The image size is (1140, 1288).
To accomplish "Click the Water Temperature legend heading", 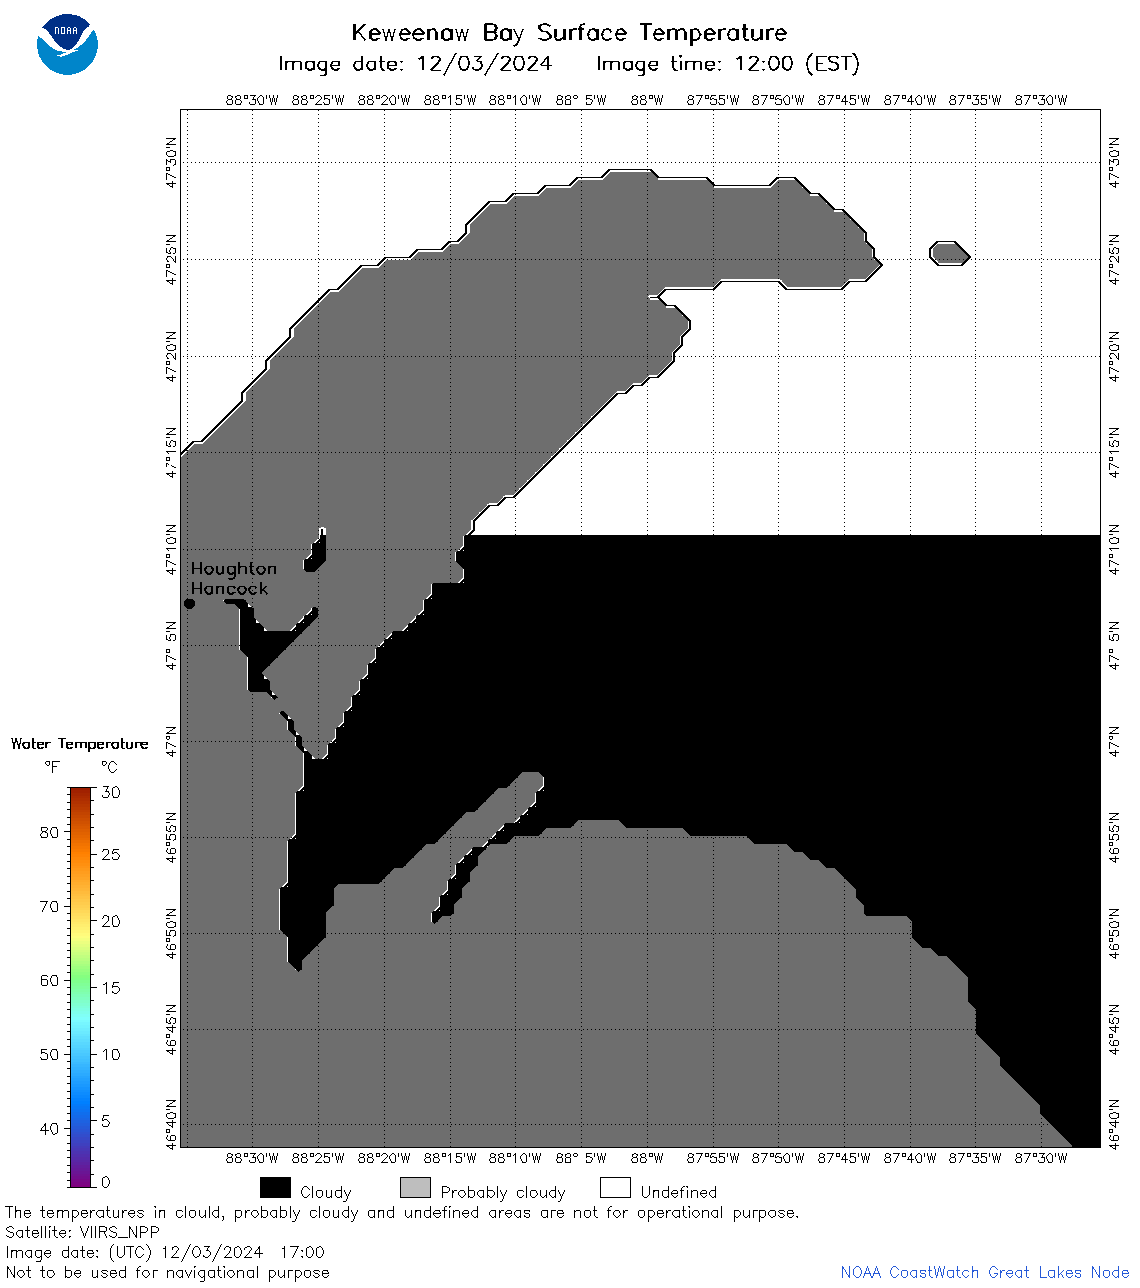I will click(79, 743).
